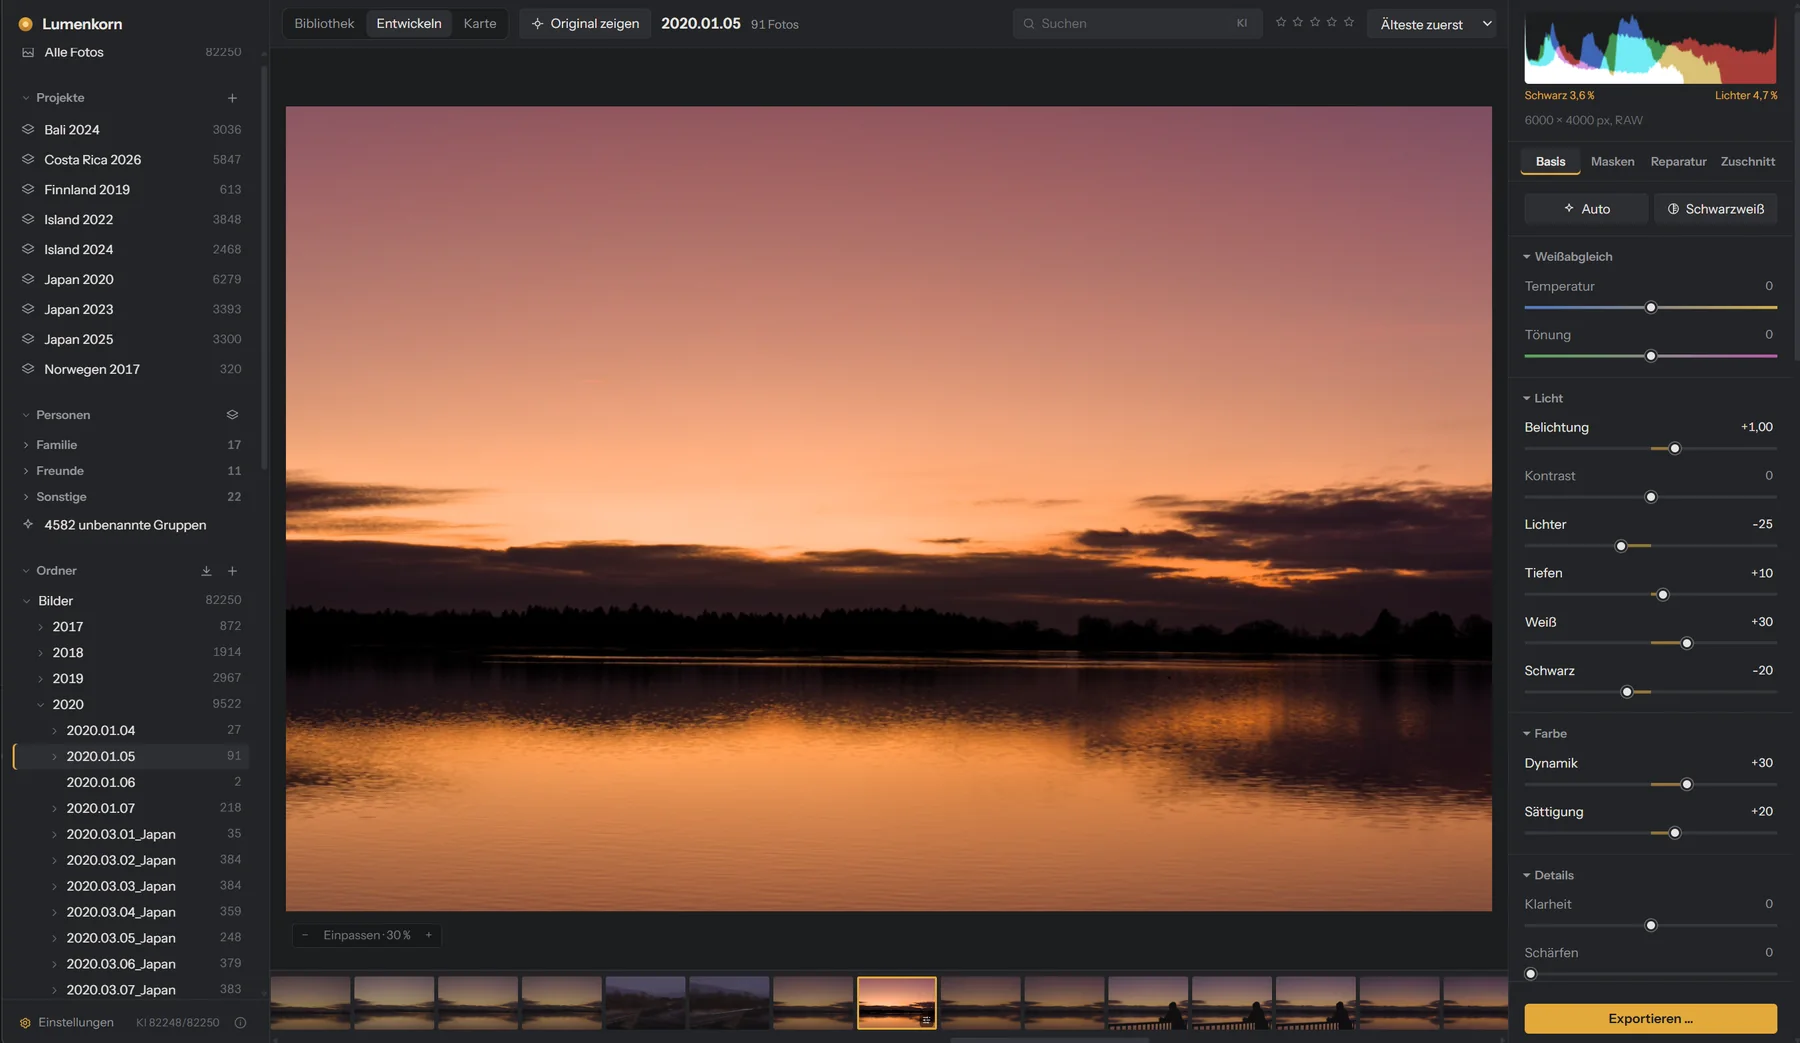
Task: Click in the Suchen search field
Action: (x=1137, y=24)
